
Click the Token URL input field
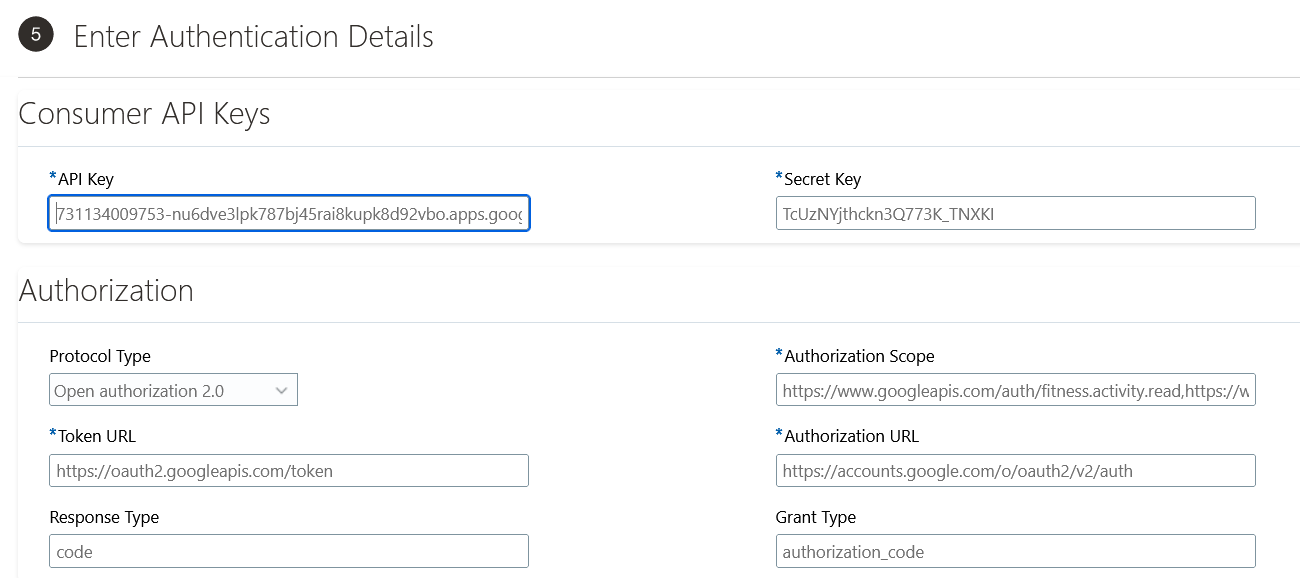pos(288,471)
